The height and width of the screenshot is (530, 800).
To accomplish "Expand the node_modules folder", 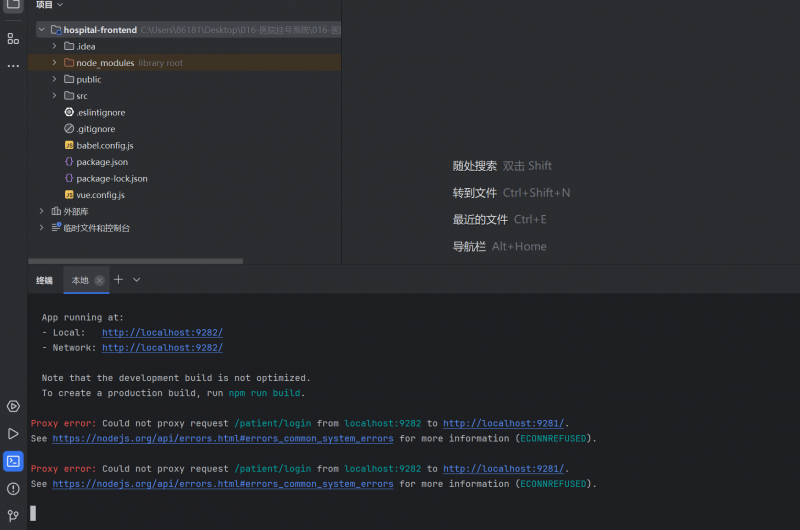I will click(54, 63).
